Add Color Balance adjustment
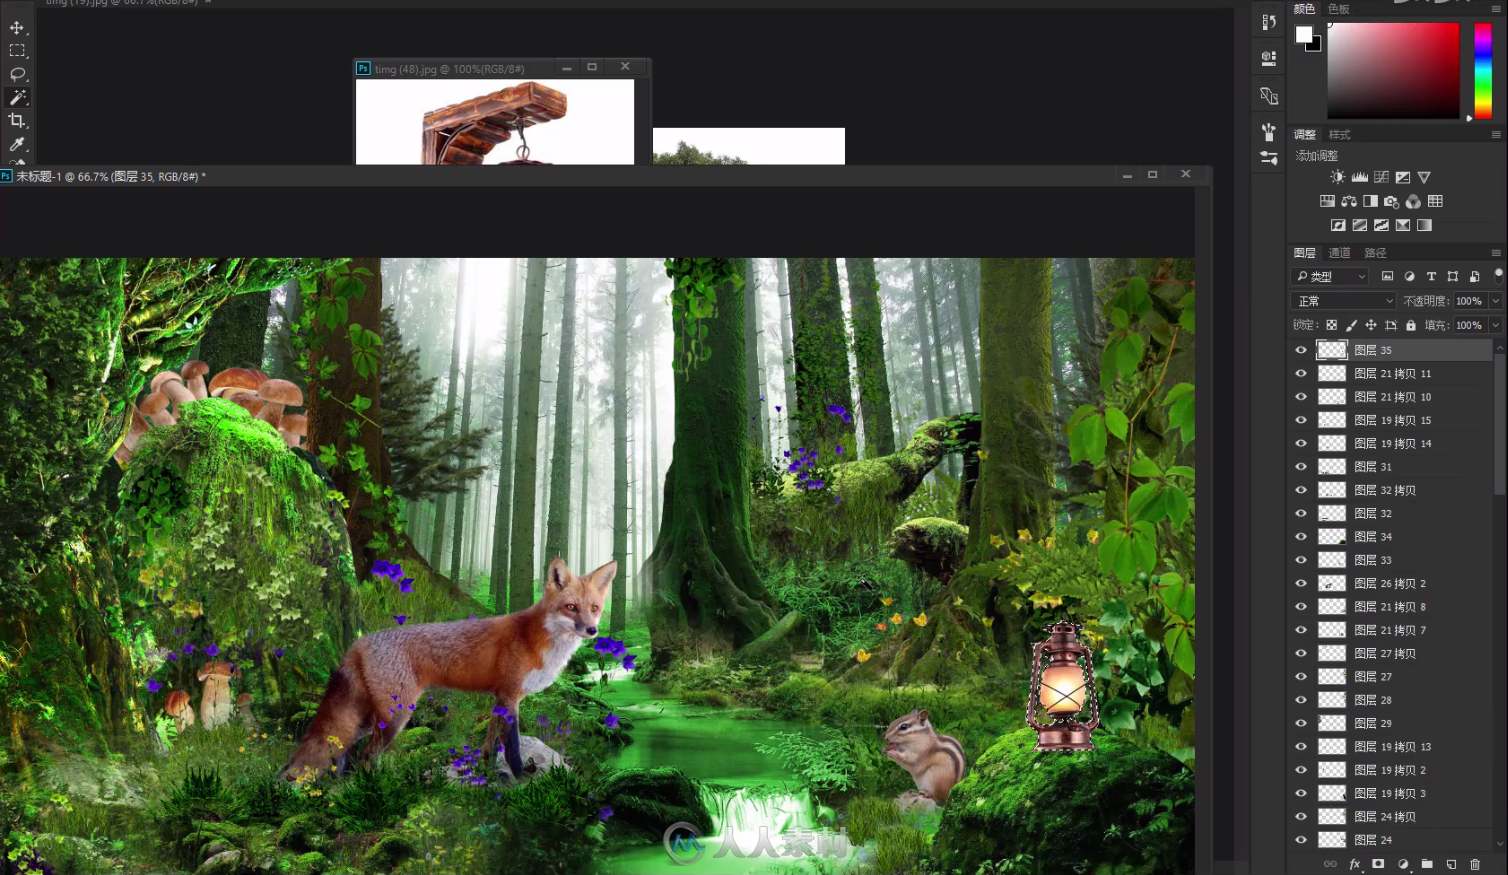1508x875 pixels. coord(1349,201)
